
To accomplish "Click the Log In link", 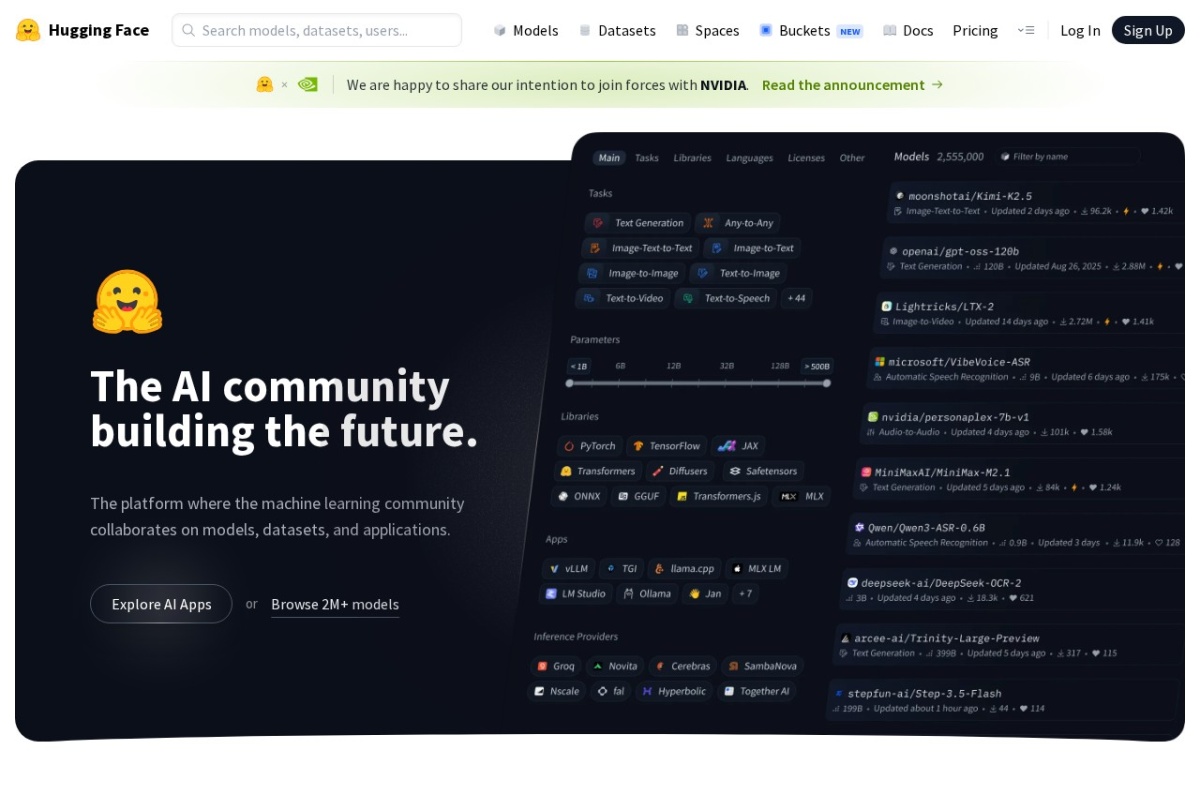I will click(x=1080, y=30).
